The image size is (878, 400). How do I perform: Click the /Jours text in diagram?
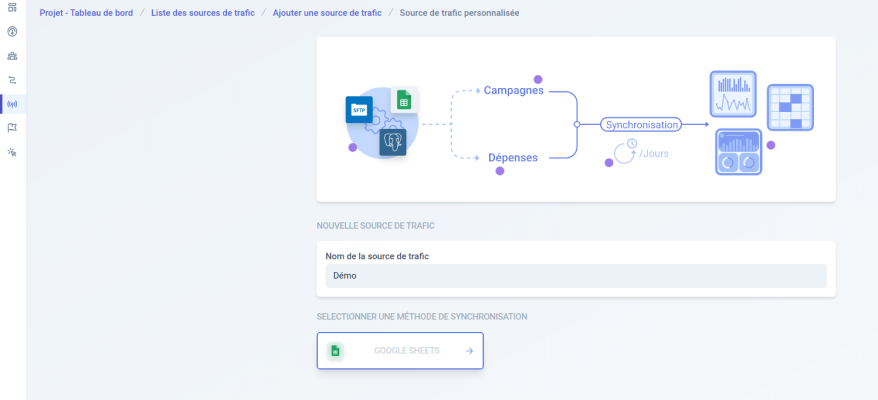coord(653,154)
